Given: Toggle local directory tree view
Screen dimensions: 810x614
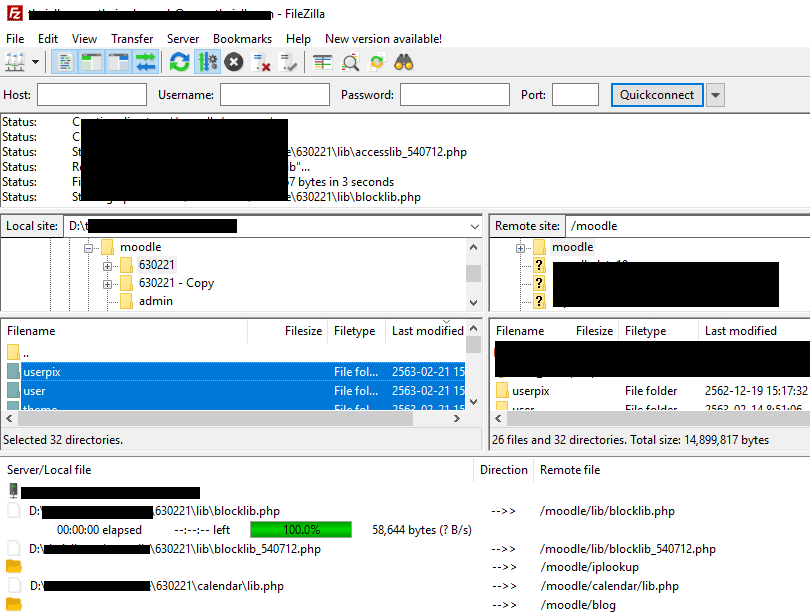Looking at the screenshot, I should click(x=92, y=62).
